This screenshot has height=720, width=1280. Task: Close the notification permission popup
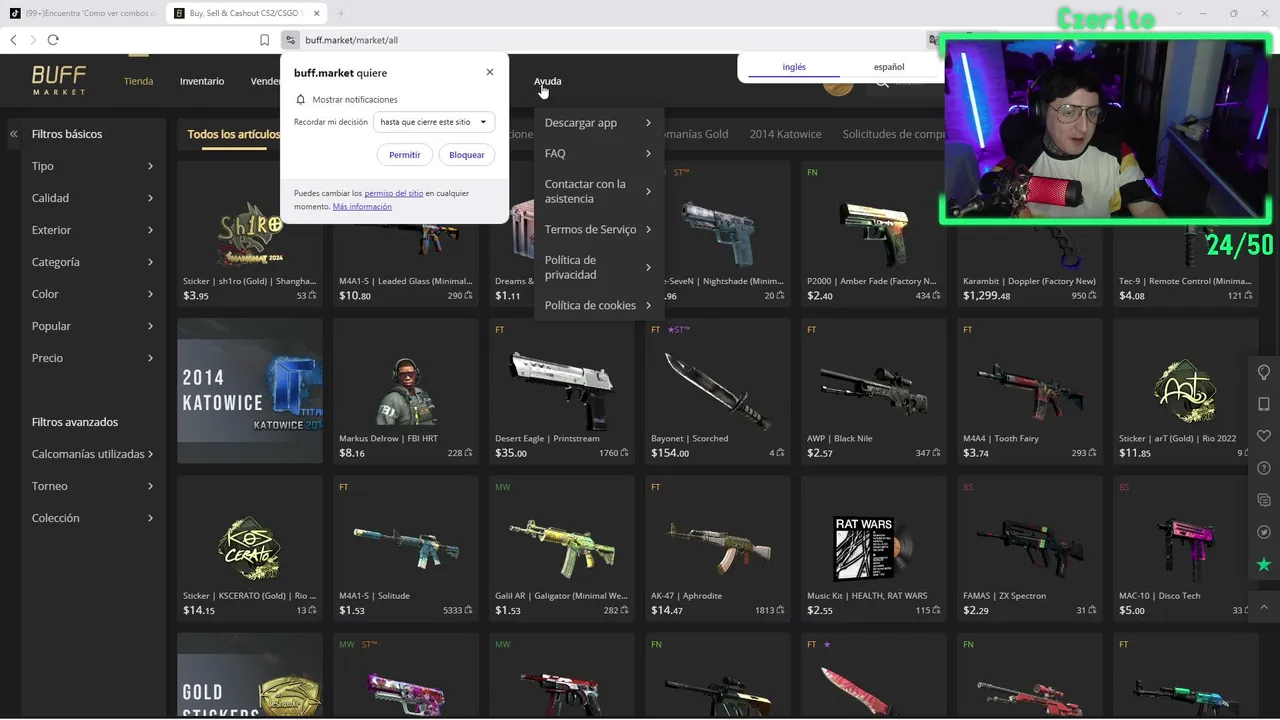point(490,72)
